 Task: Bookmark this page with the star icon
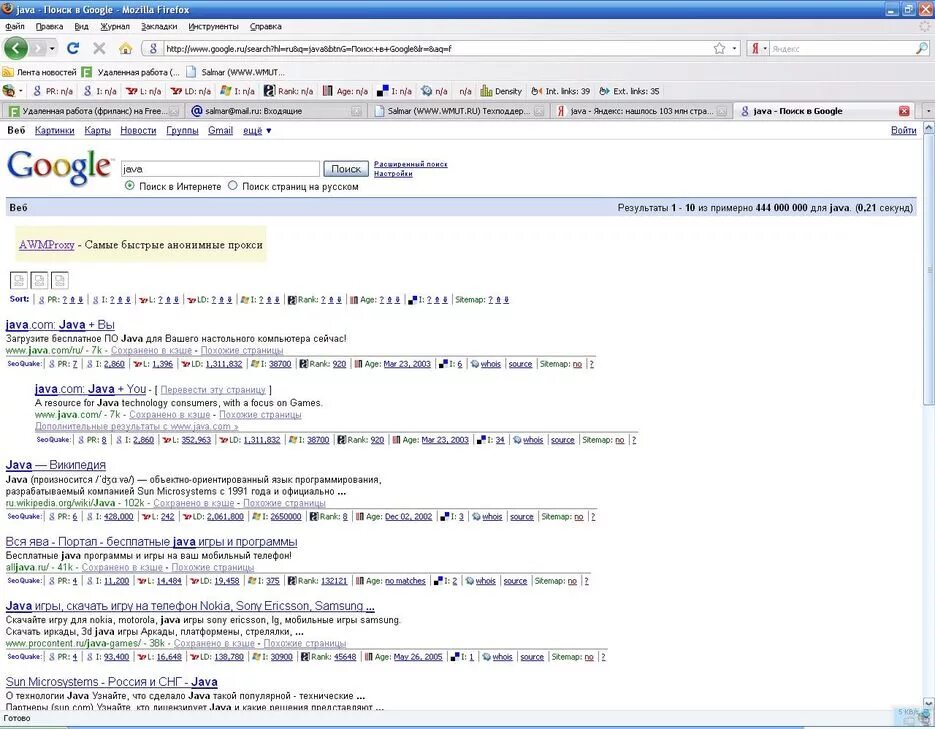coord(720,48)
